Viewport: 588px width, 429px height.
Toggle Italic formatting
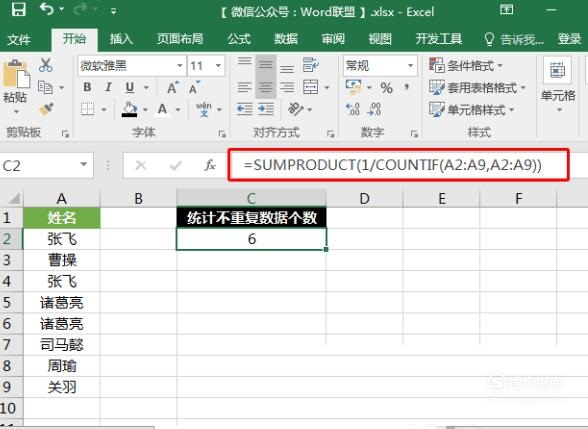(108, 87)
